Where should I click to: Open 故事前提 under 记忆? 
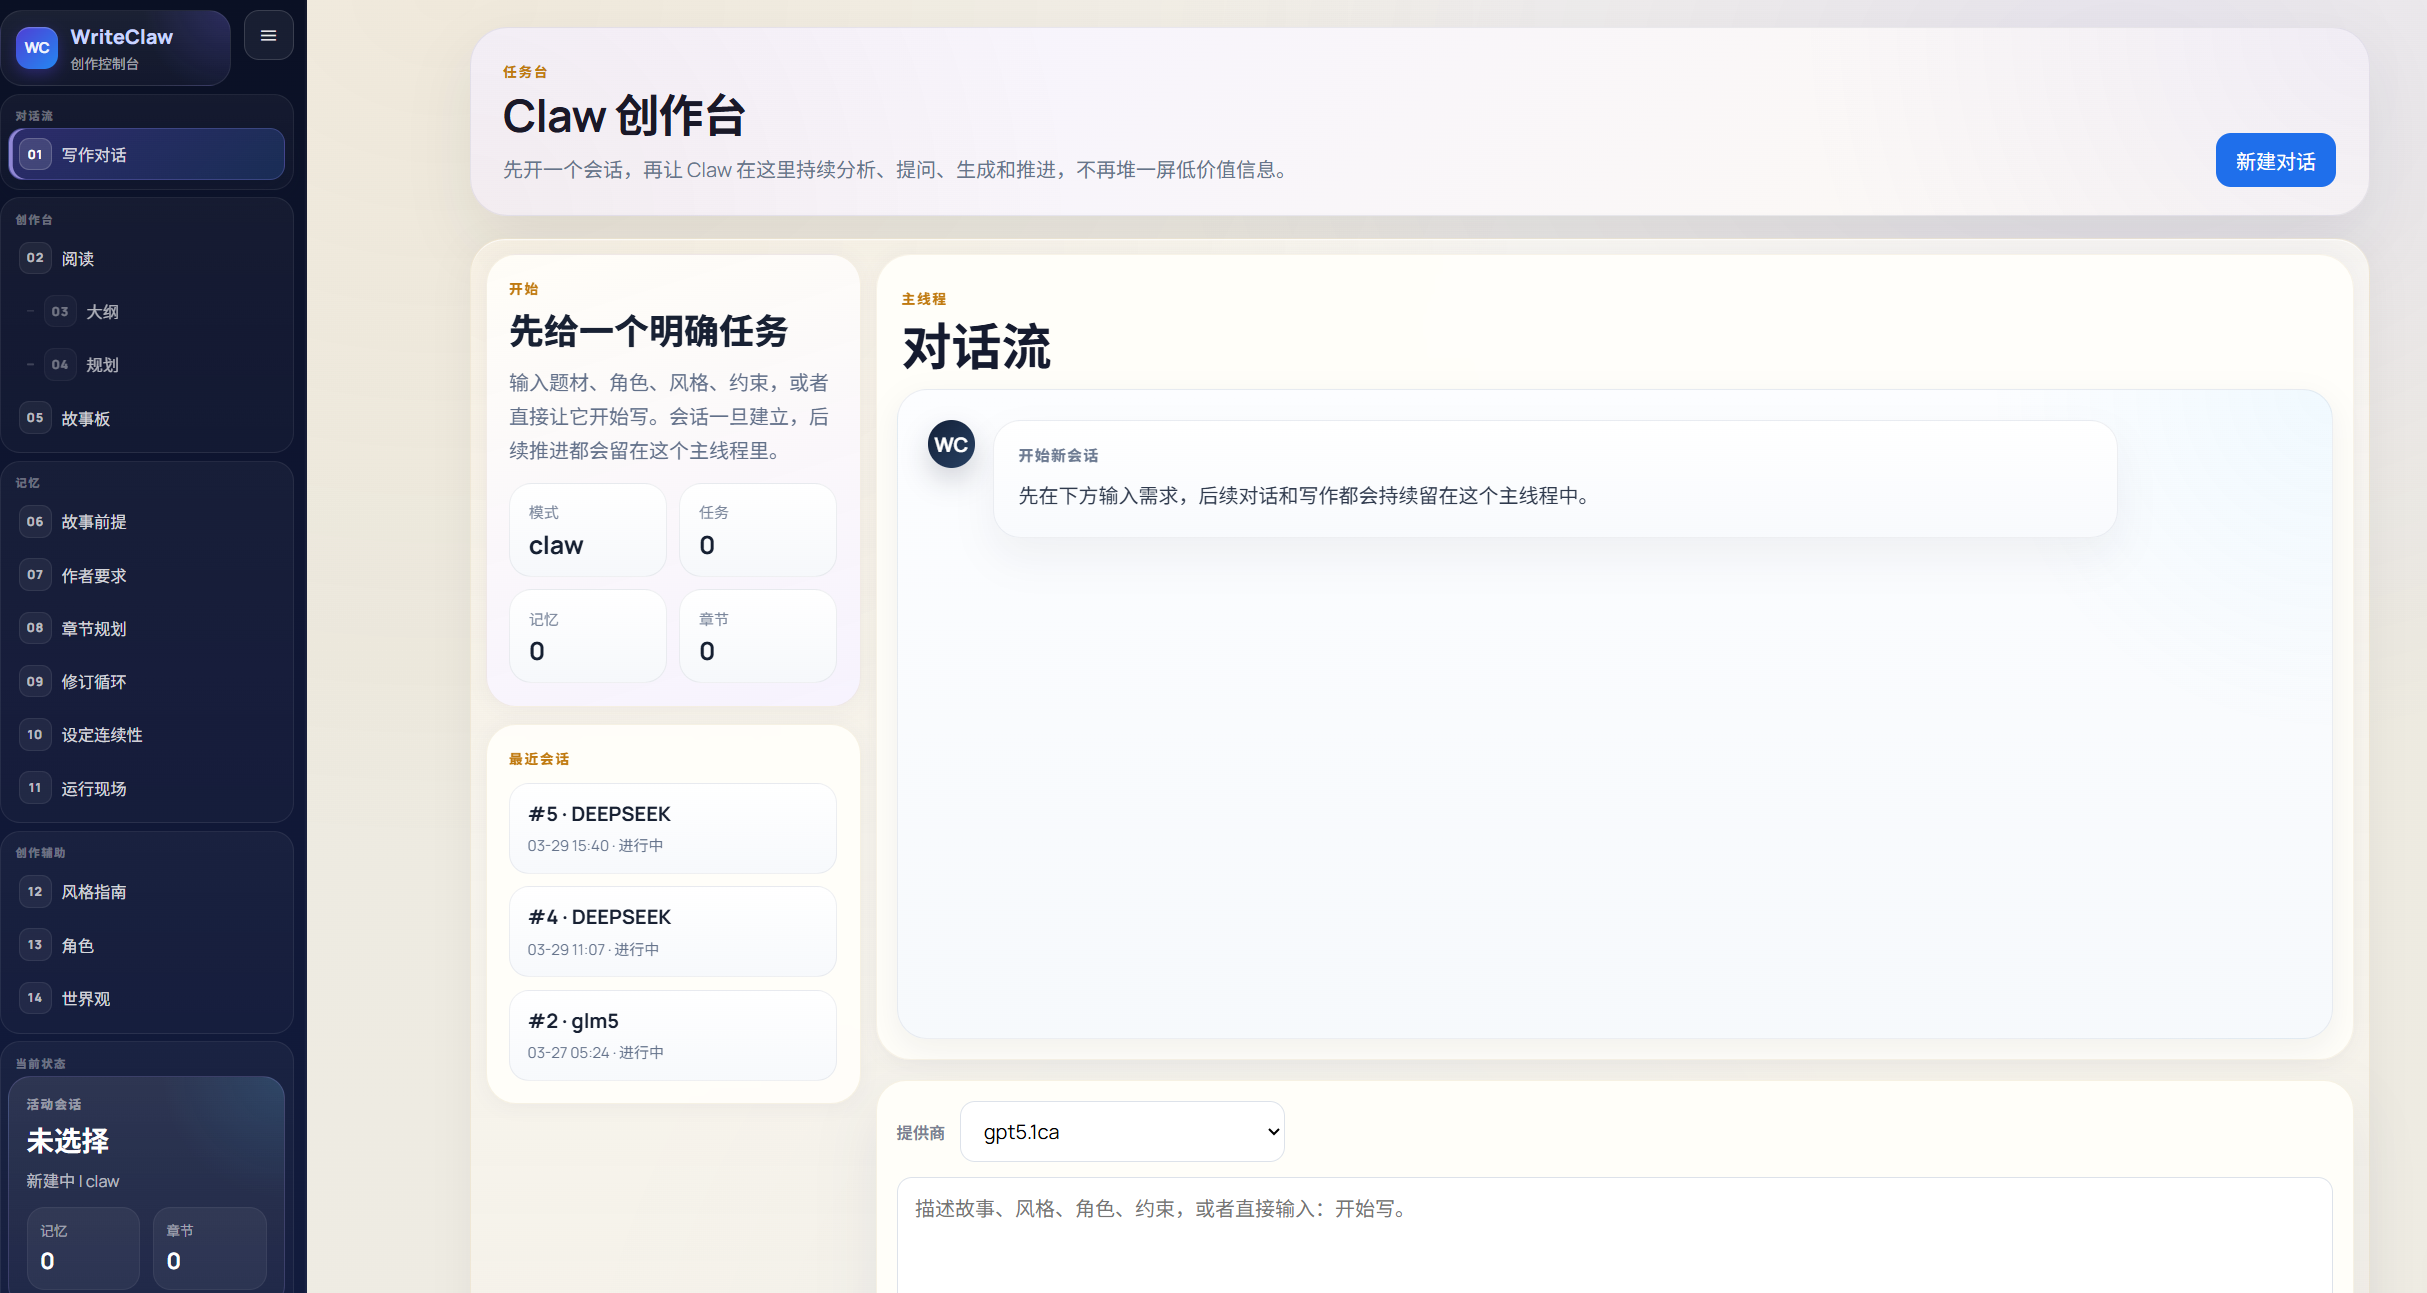tap(147, 521)
